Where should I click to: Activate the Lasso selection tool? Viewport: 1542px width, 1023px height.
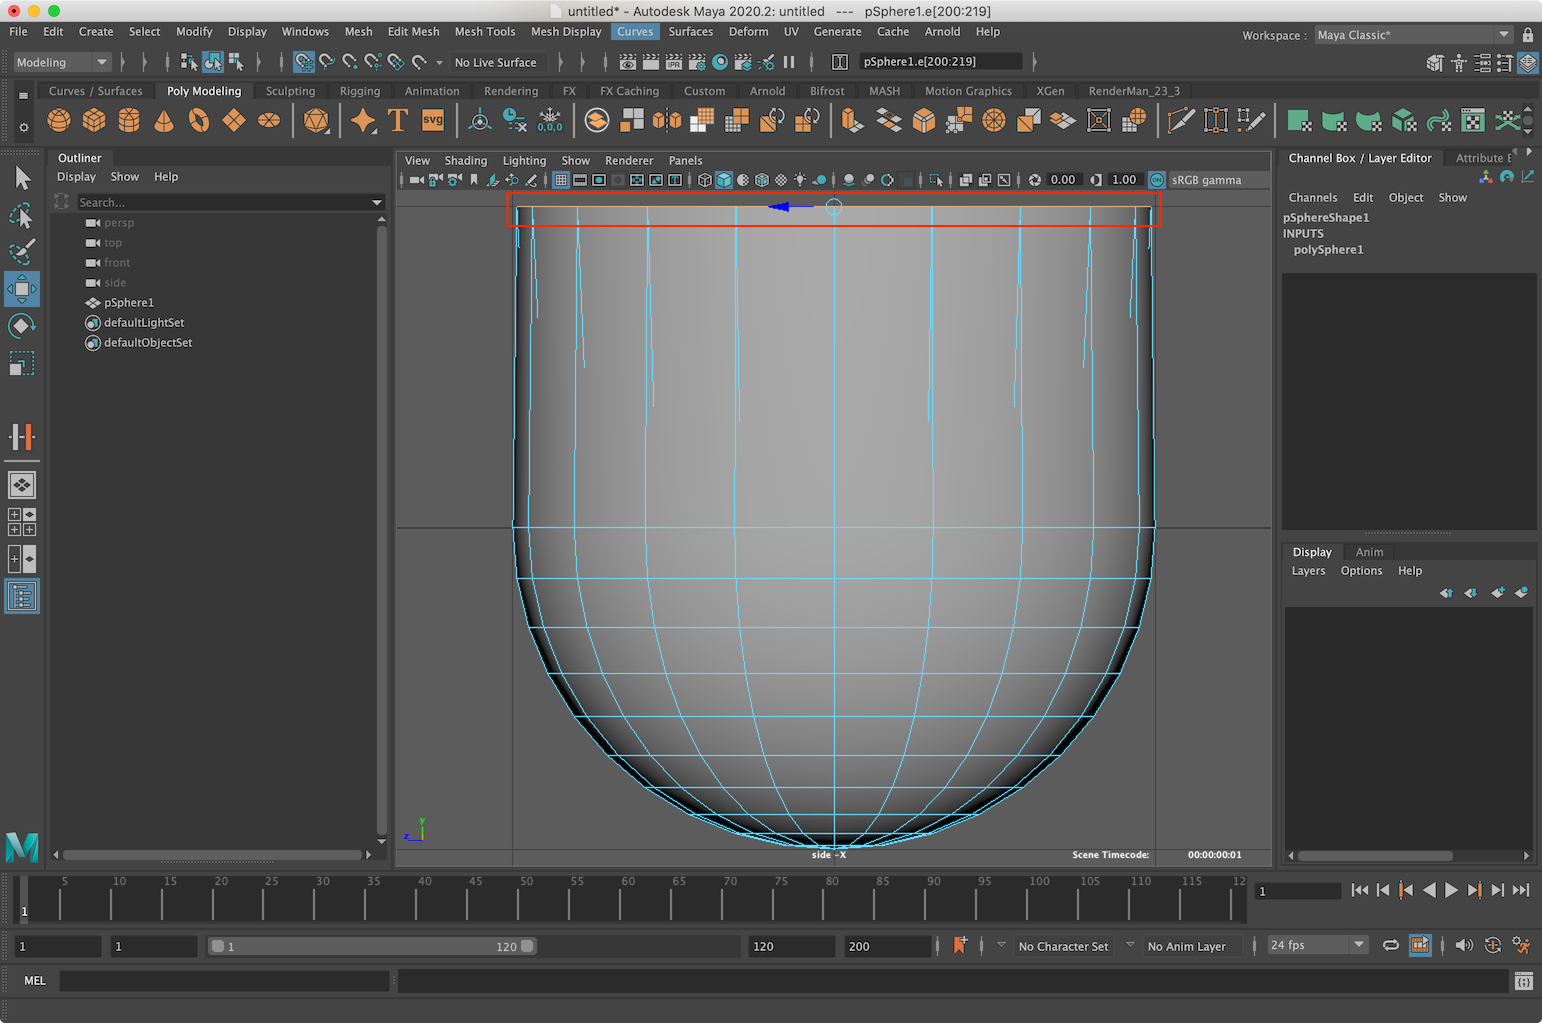22,216
